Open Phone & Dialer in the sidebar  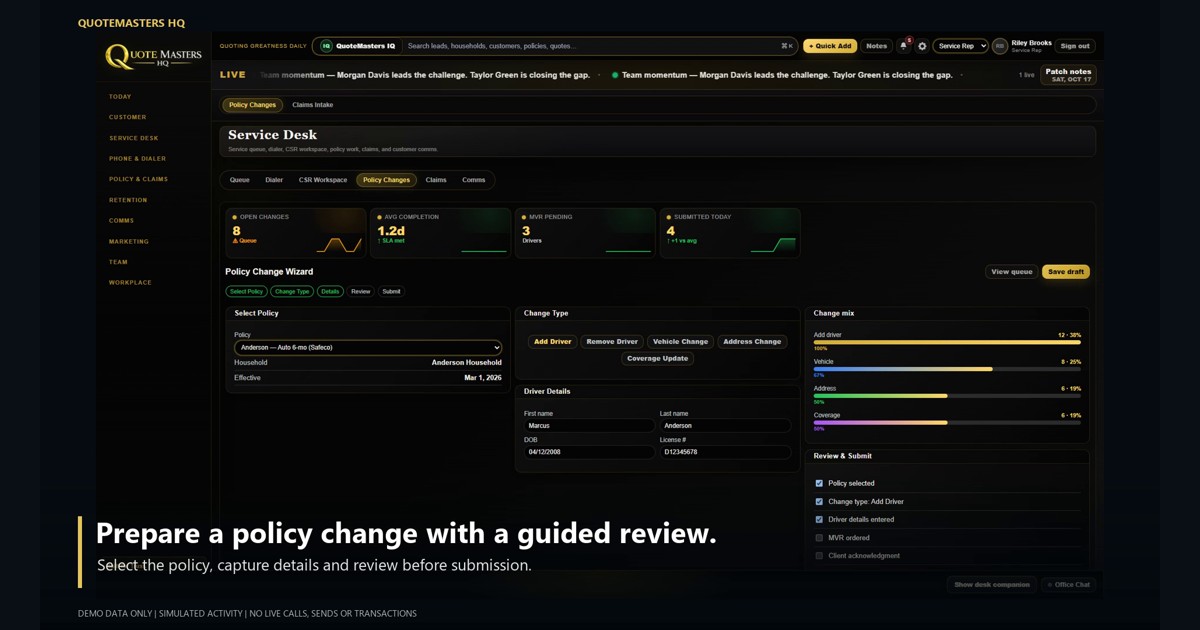coord(138,159)
